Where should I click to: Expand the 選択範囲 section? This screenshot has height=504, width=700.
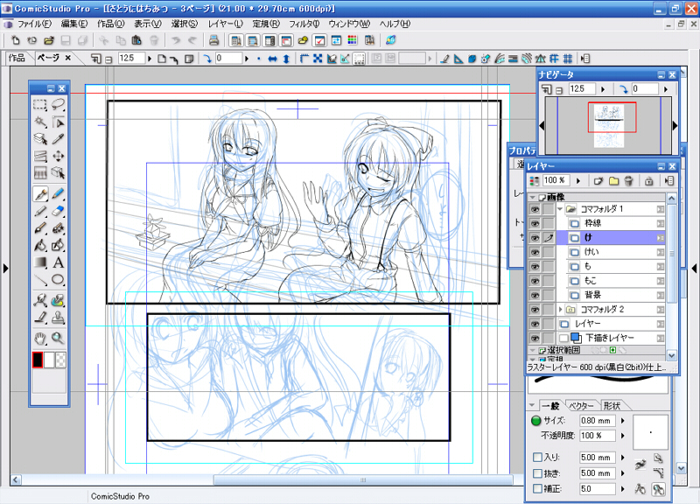[532, 350]
